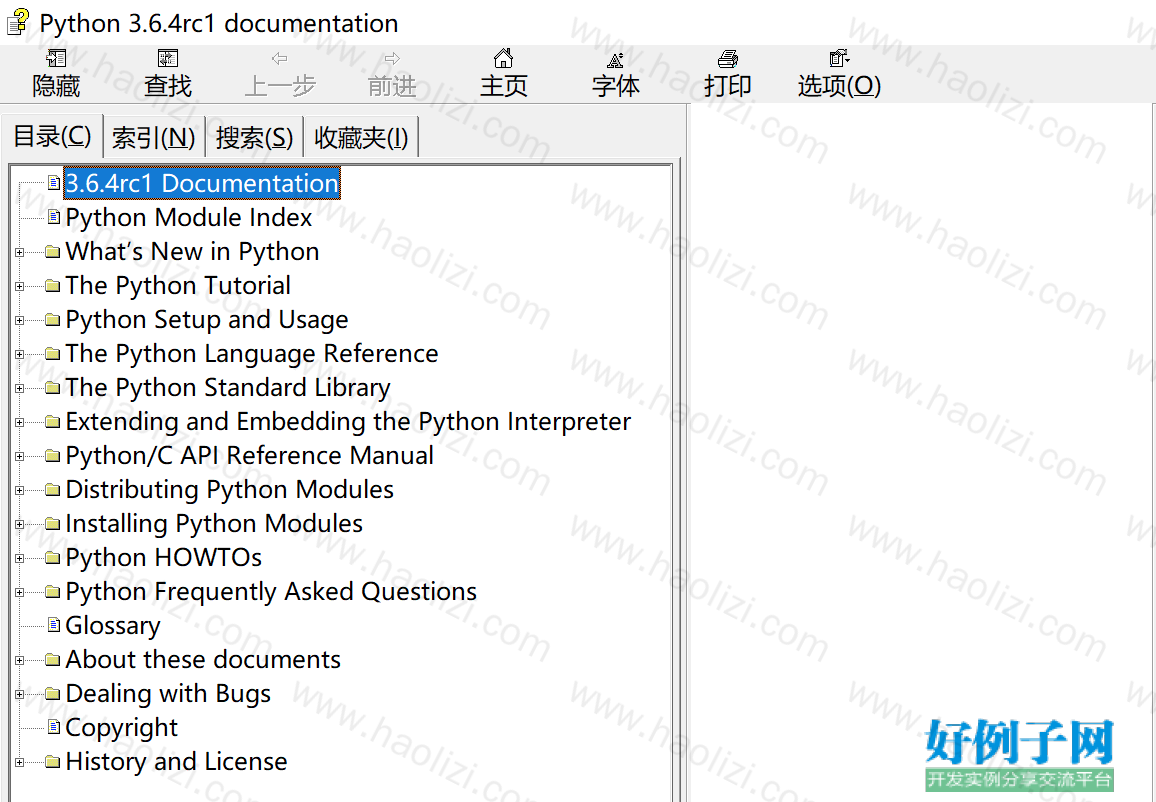This screenshot has width=1156, height=802.
Task: Click the 前进 (Forward) arrow icon
Action: click(392, 58)
